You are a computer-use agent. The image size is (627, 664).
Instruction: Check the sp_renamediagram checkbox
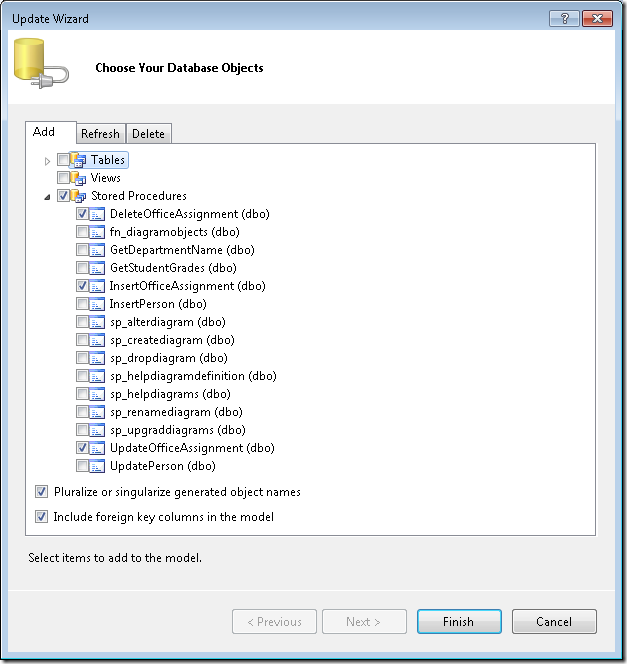pyautogui.click(x=82, y=412)
